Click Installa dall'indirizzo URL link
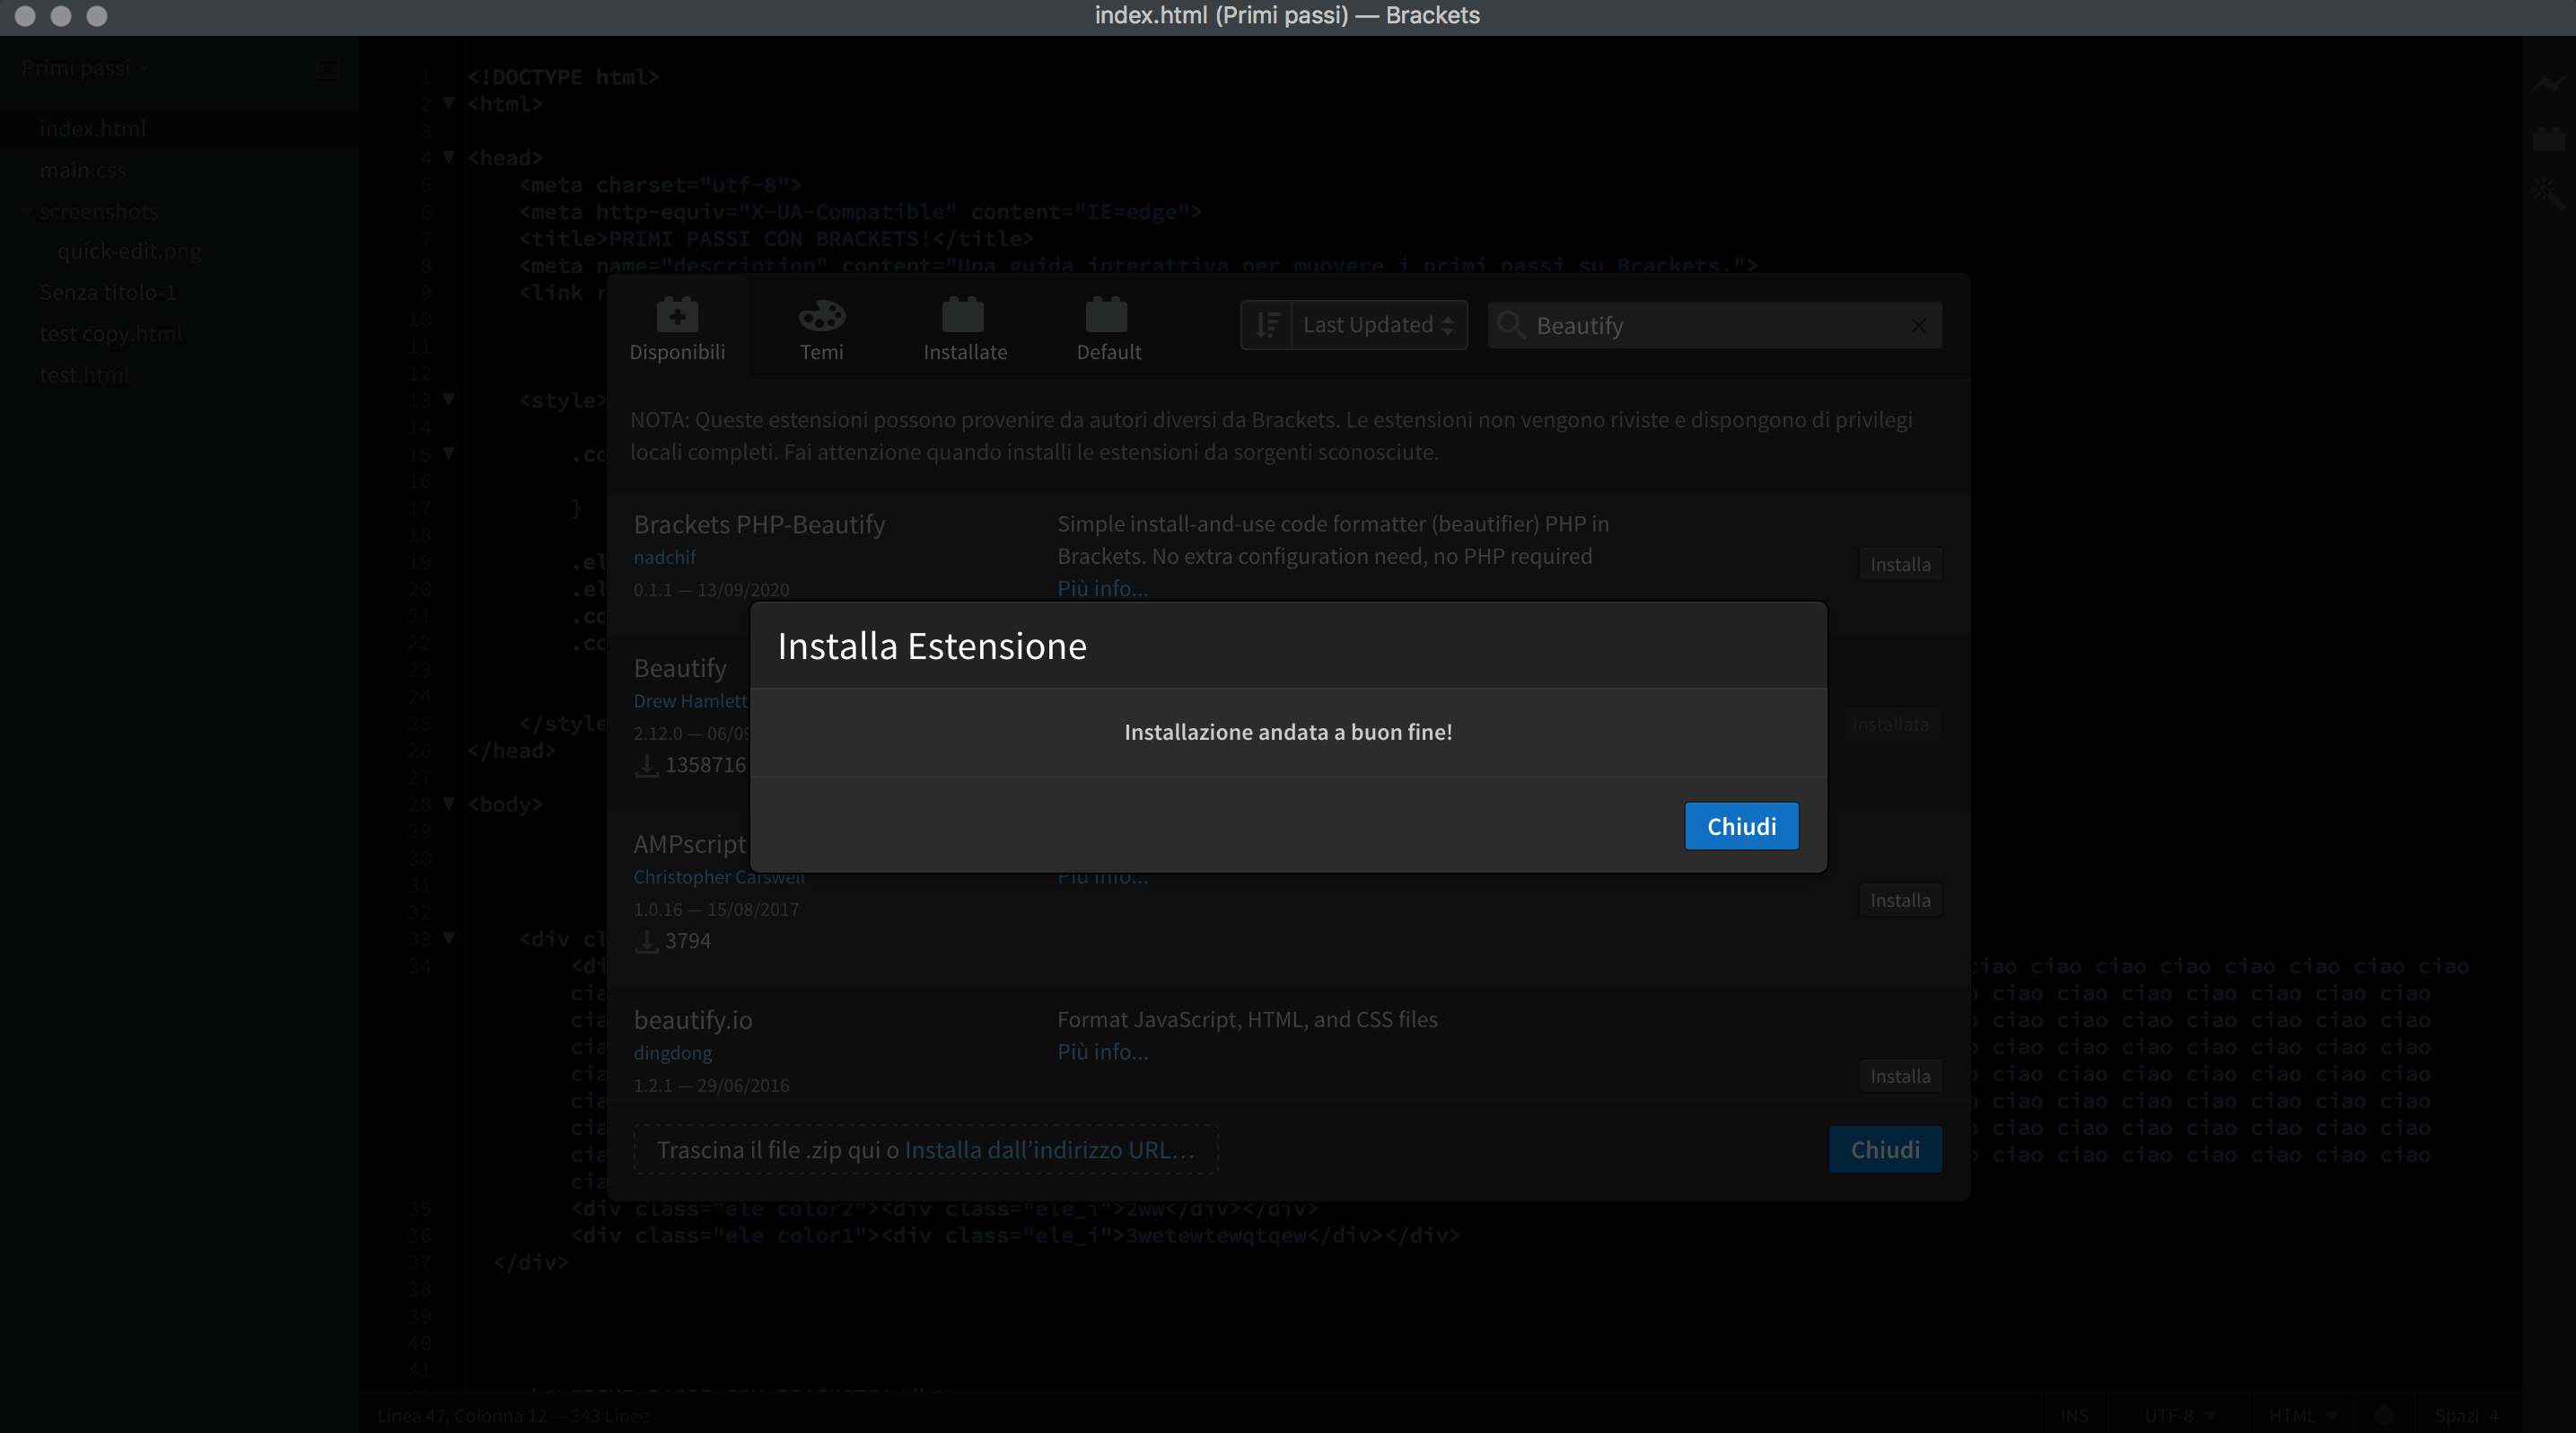 (1049, 1150)
